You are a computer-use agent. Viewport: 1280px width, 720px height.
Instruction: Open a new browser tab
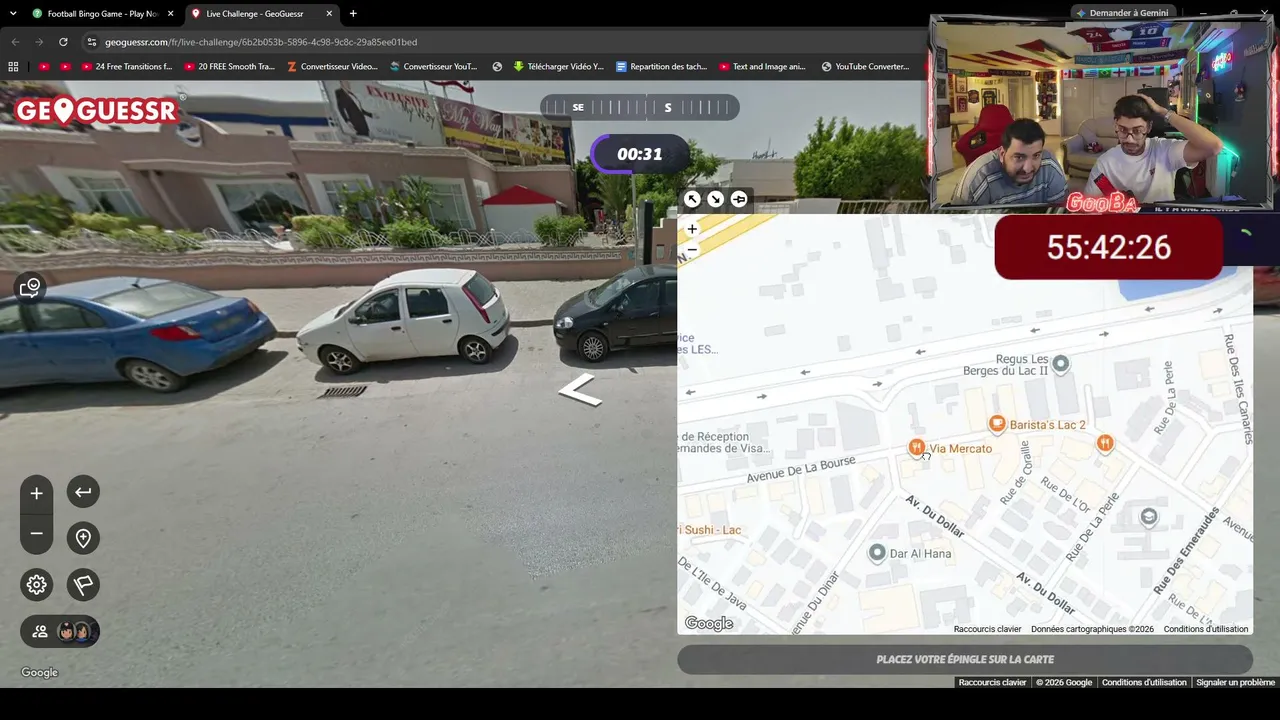353,14
